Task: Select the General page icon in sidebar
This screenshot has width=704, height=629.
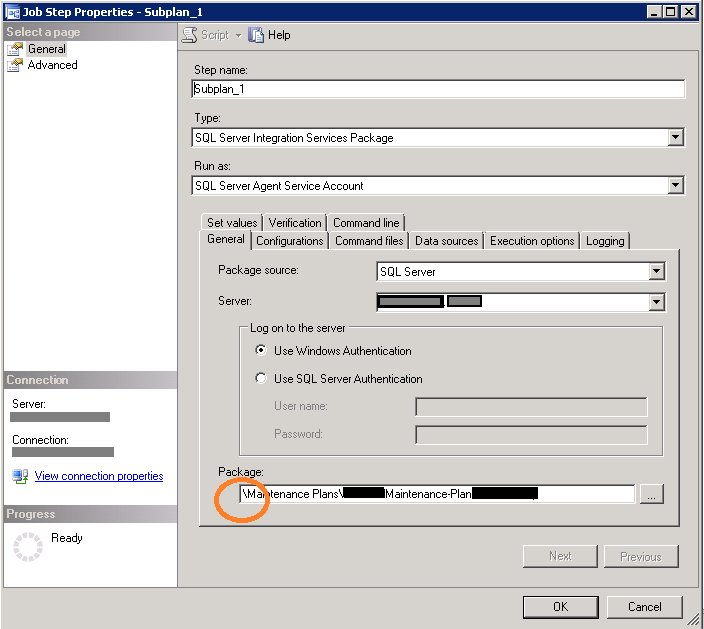Action: 14,49
